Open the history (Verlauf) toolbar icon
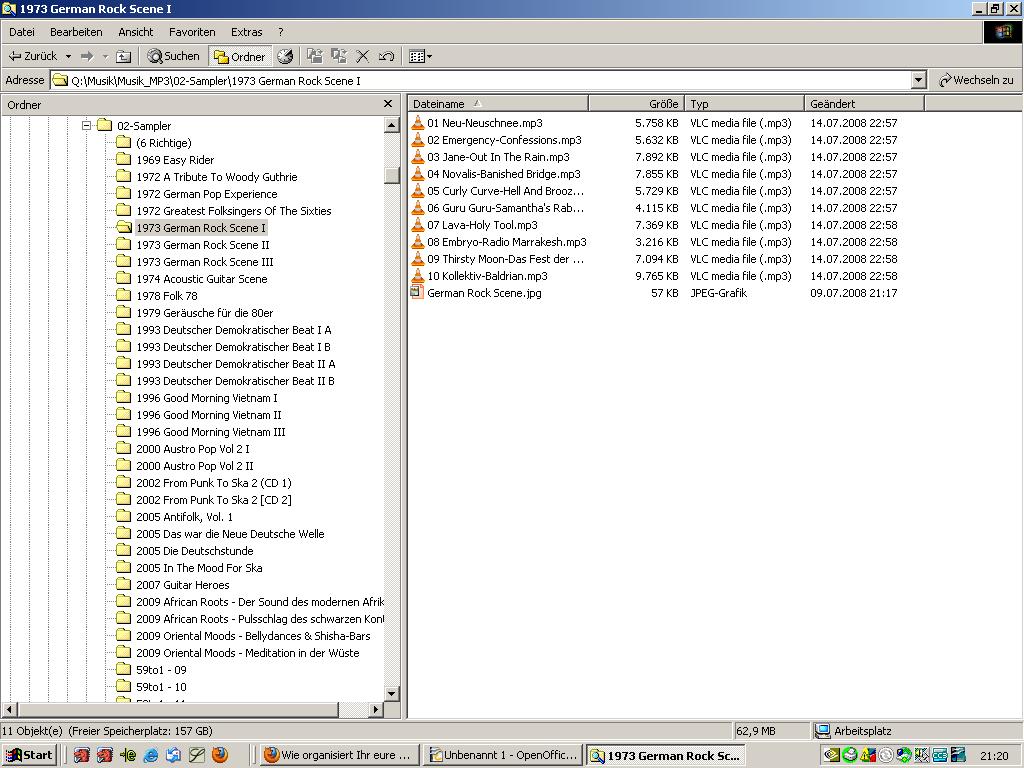Image resolution: width=1024 pixels, height=768 pixels. (x=285, y=56)
